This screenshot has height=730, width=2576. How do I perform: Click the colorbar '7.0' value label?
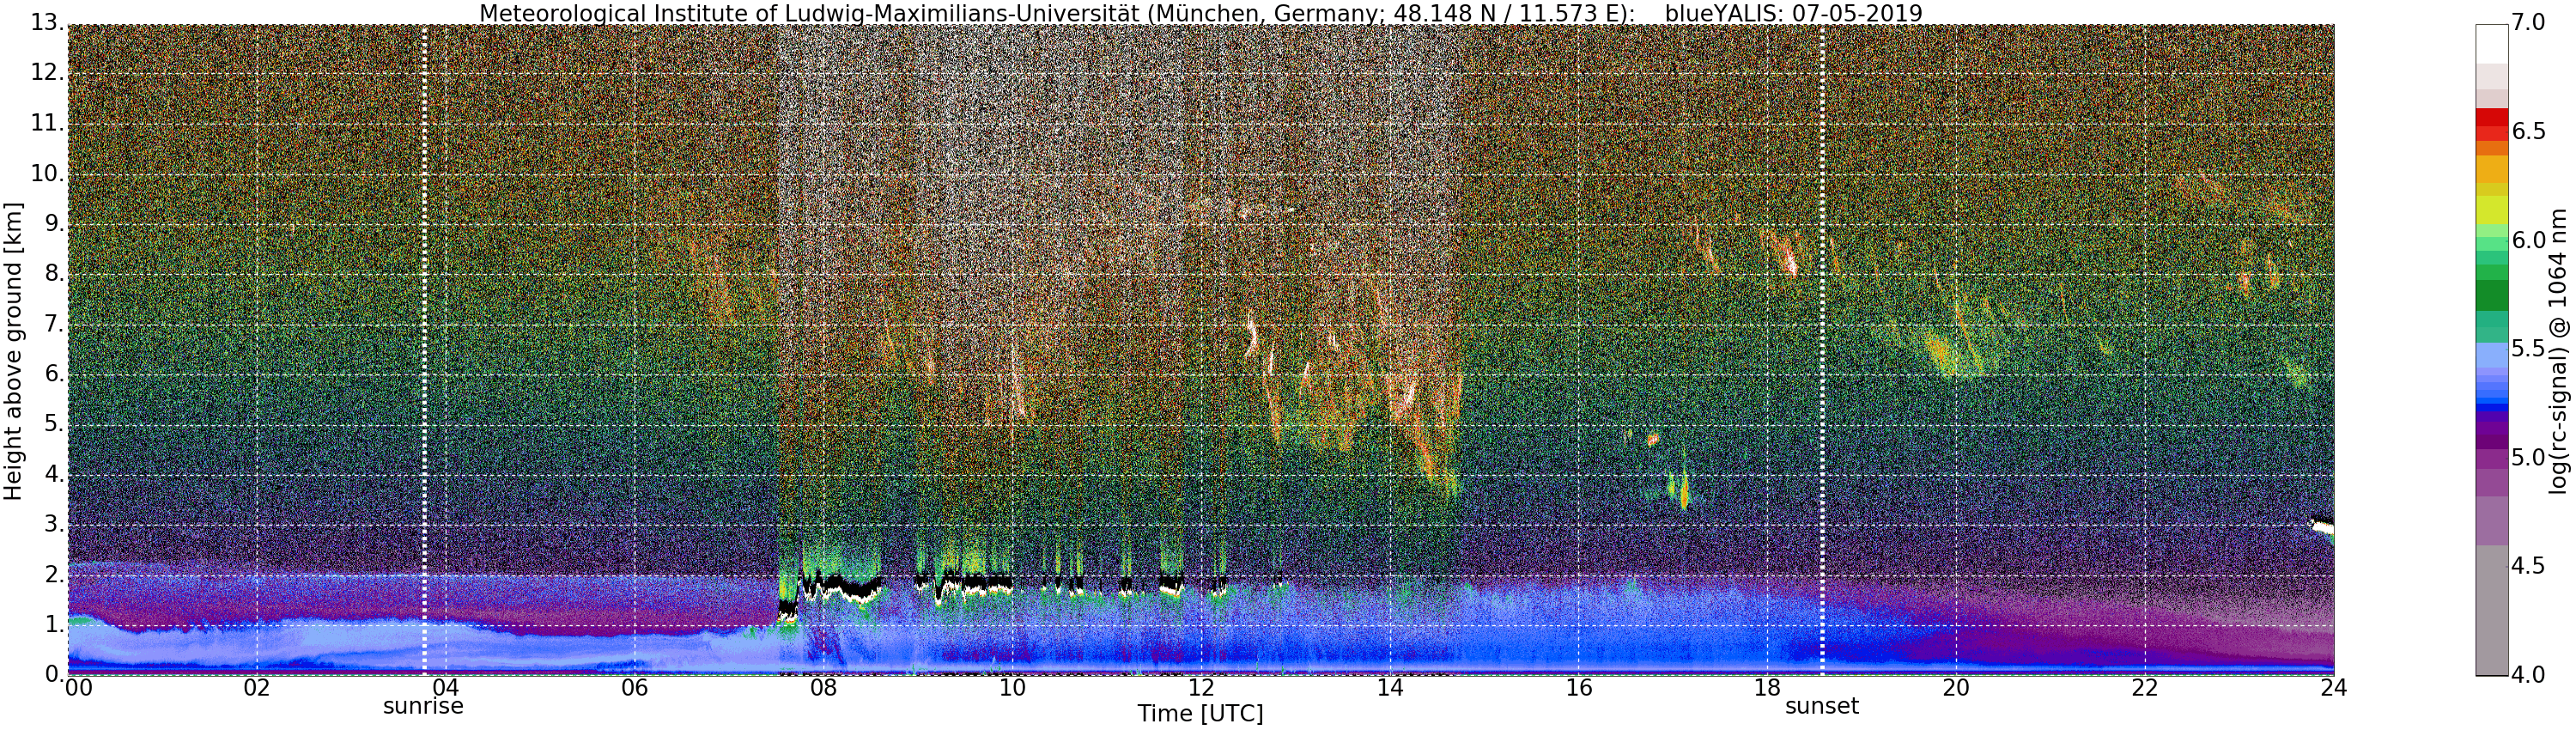[x=2528, y=23]
